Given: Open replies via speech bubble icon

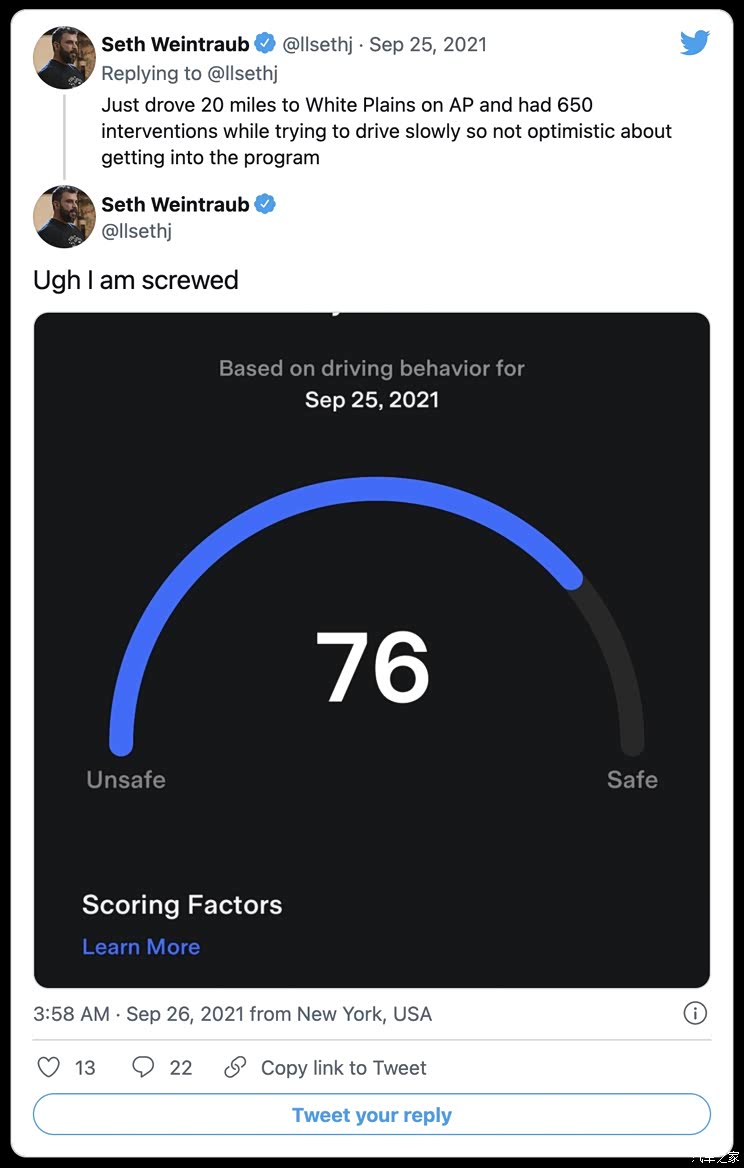Looking at the screenshot, I should pyautogui.click(x=144, y=1067).
